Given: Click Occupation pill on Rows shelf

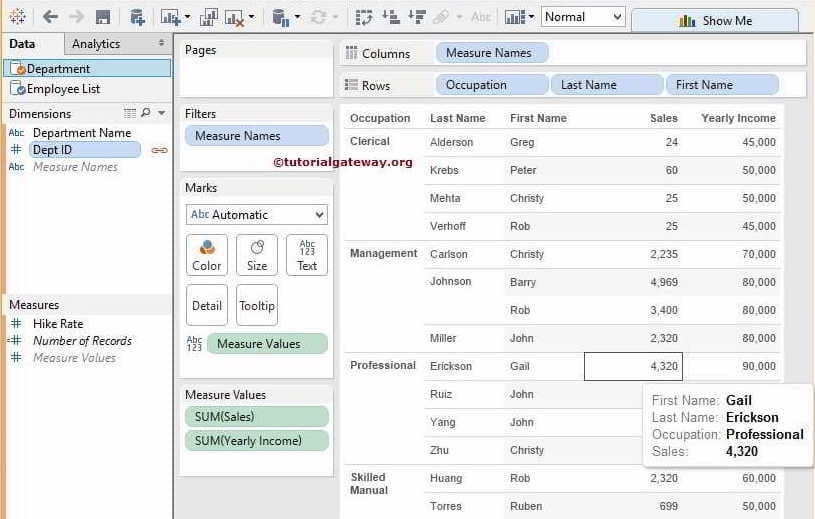Looking at the screenshot, I should tap(492, 85).
